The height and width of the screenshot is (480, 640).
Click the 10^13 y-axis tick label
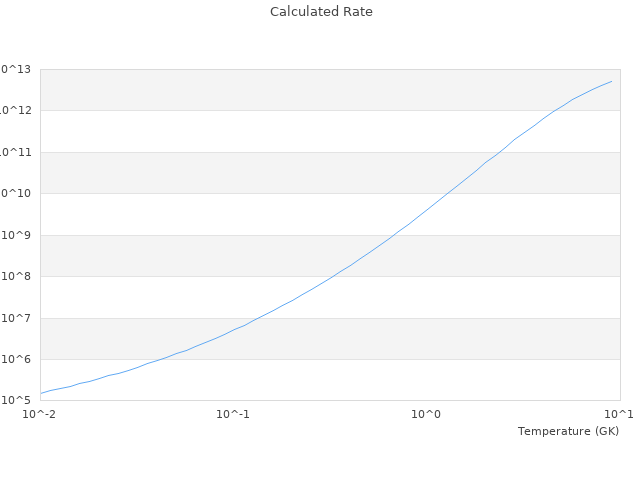coord(16,69)
